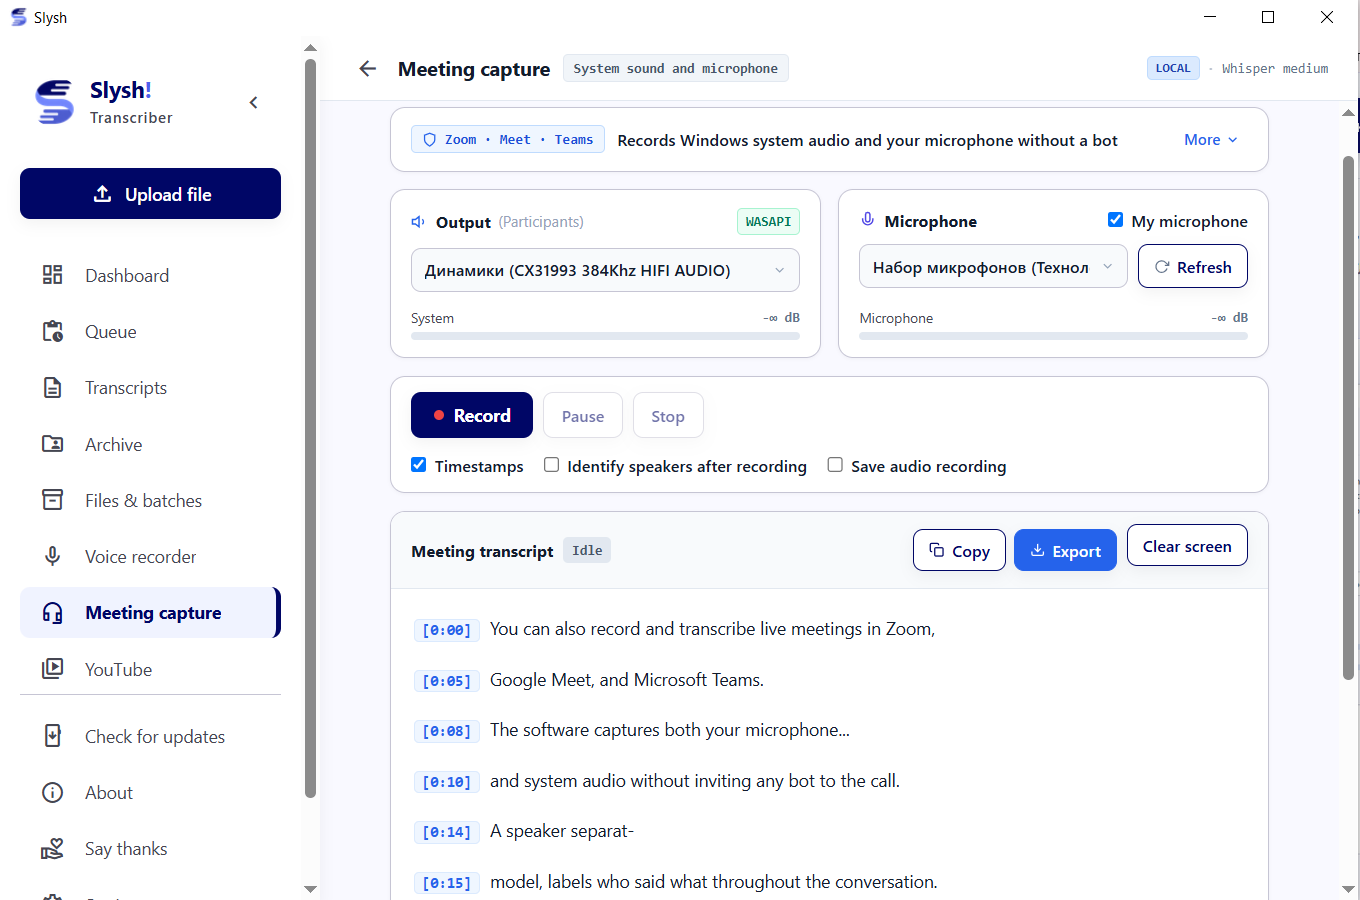Viewport: 1360px width, 900px height.
Task: Click the microphone icon beside Microphone heading
Action: (x=867, y=220)
